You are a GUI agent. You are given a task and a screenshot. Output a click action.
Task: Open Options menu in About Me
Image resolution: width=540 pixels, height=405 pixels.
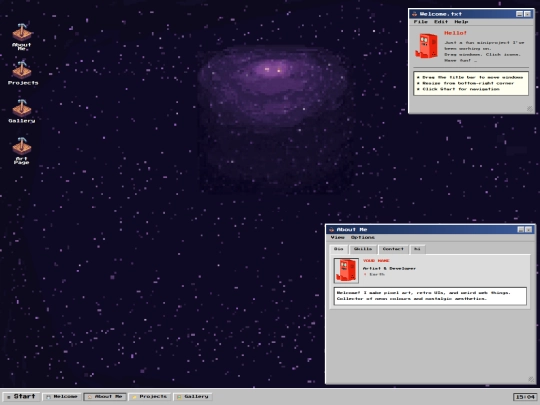363,237
